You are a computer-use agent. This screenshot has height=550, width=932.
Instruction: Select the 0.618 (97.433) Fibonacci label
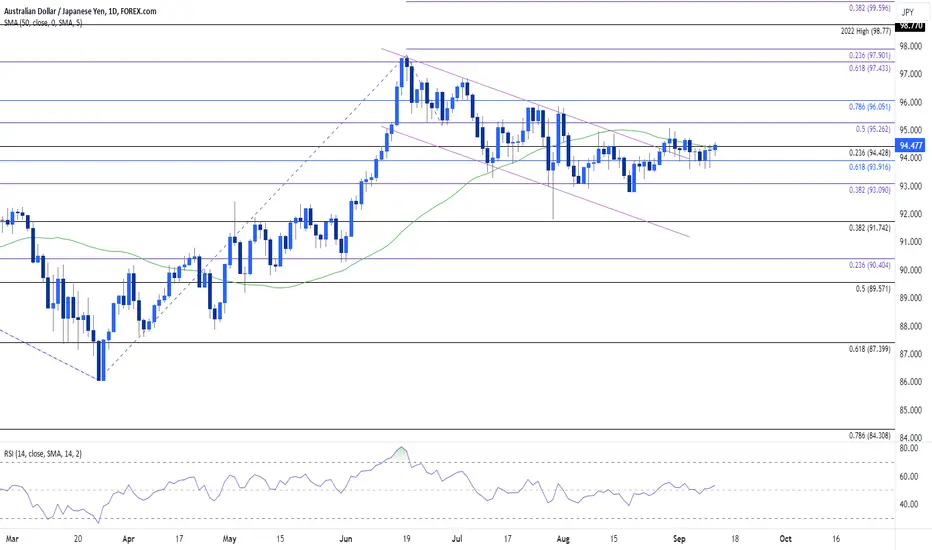[x=870, y=68]
